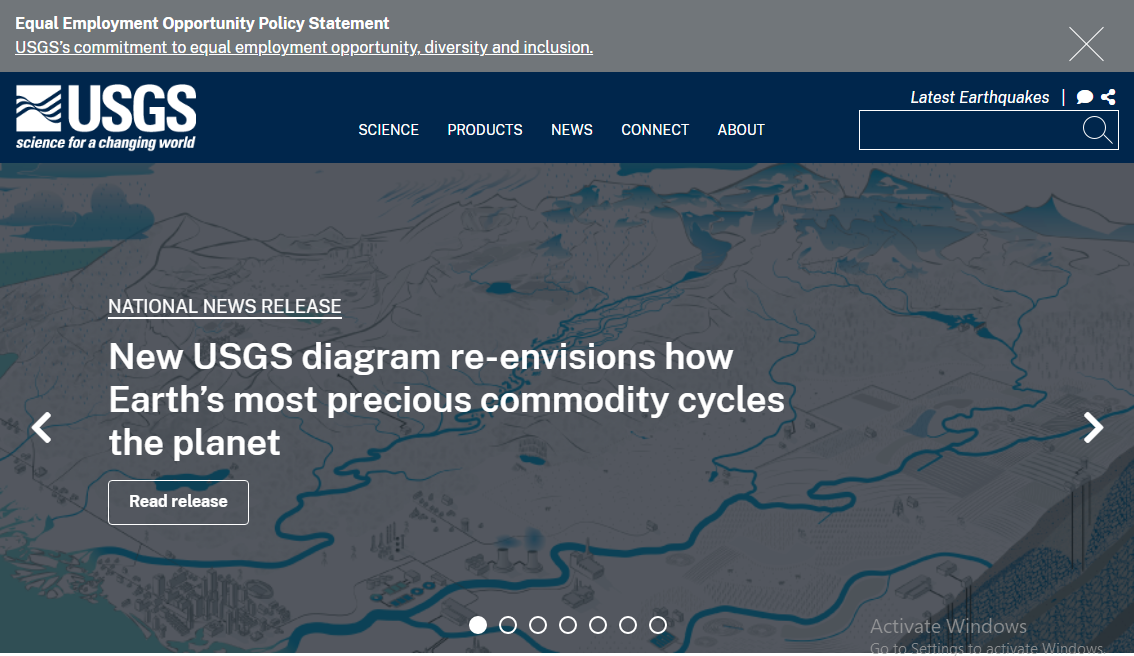Select the fourth carousel dot

tap(568, 625)
